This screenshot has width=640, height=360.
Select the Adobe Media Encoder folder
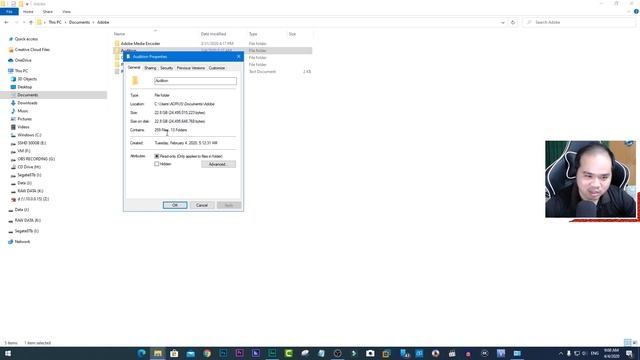[x=140, y=43]
